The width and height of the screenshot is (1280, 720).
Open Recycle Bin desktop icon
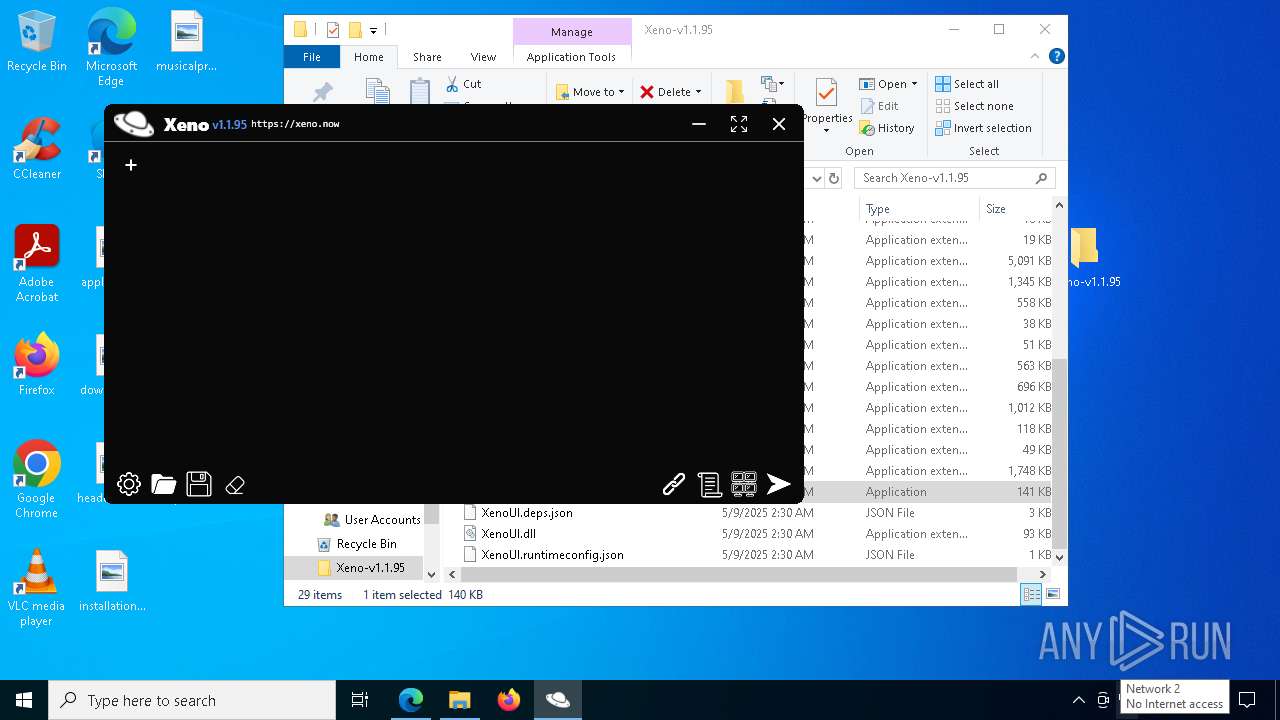tap(37, 42)
